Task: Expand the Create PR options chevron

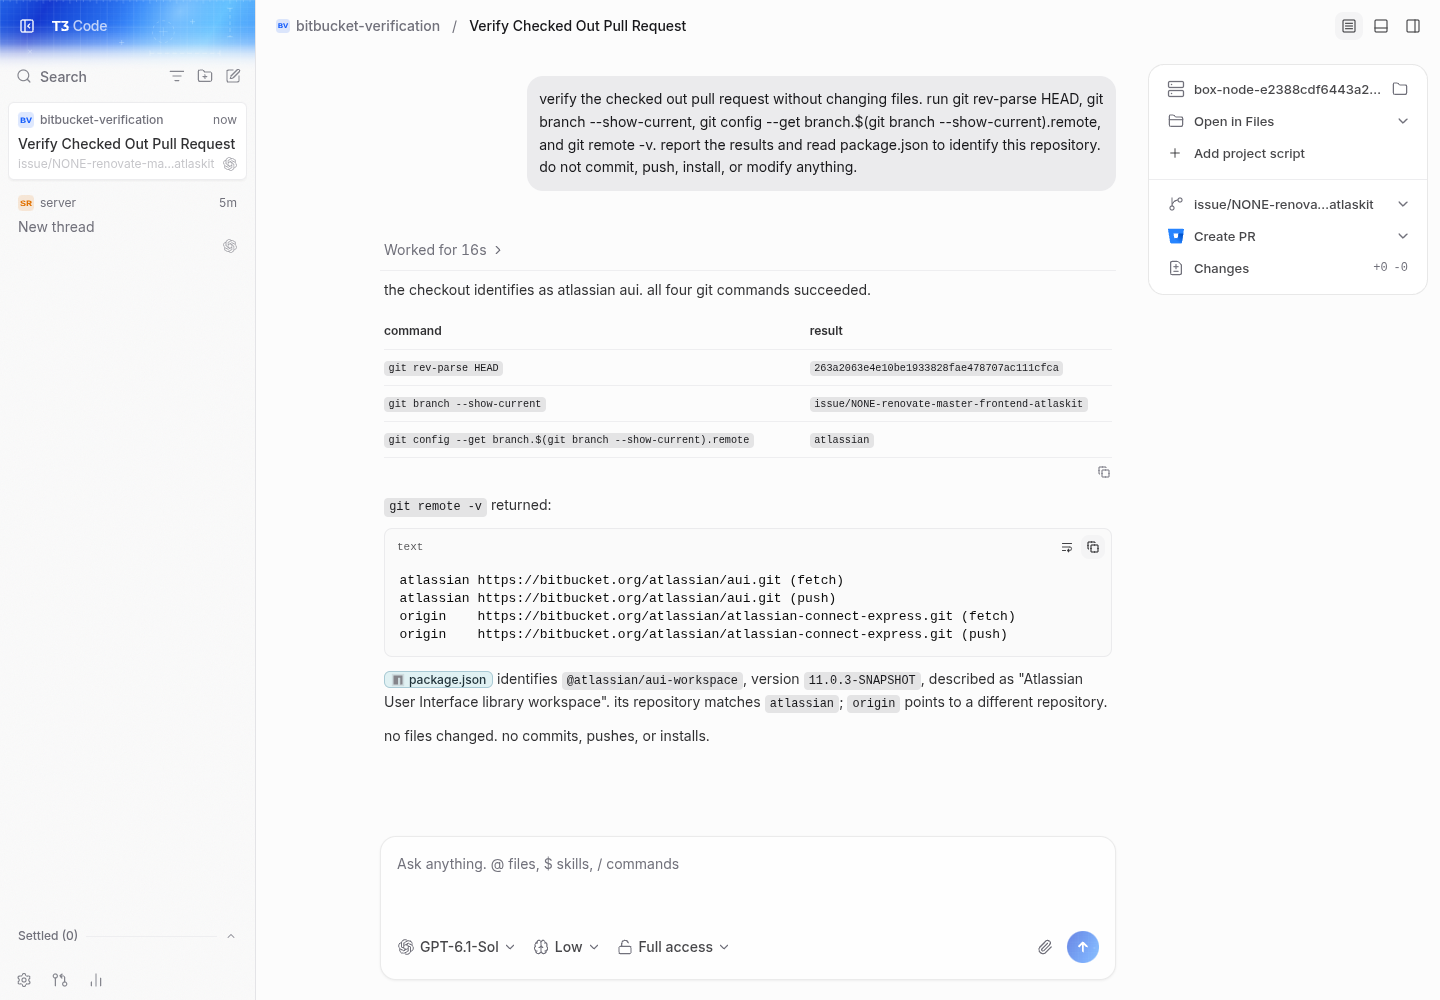Action: click(1403, 236)
